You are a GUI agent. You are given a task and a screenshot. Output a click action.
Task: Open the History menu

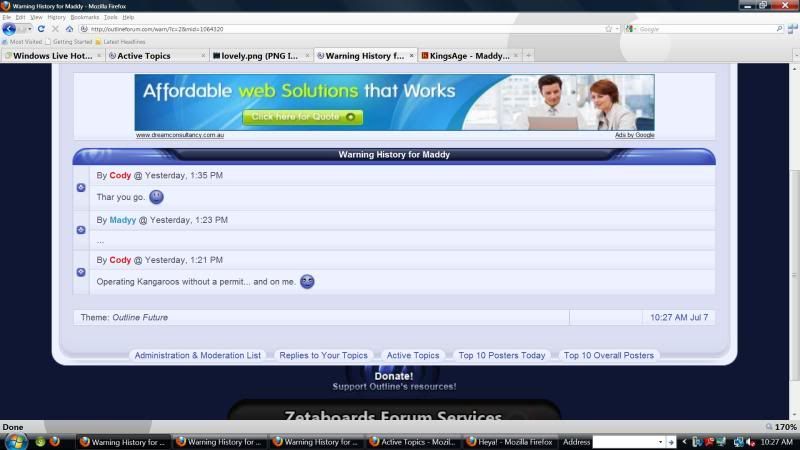click(x=56, y=17)
